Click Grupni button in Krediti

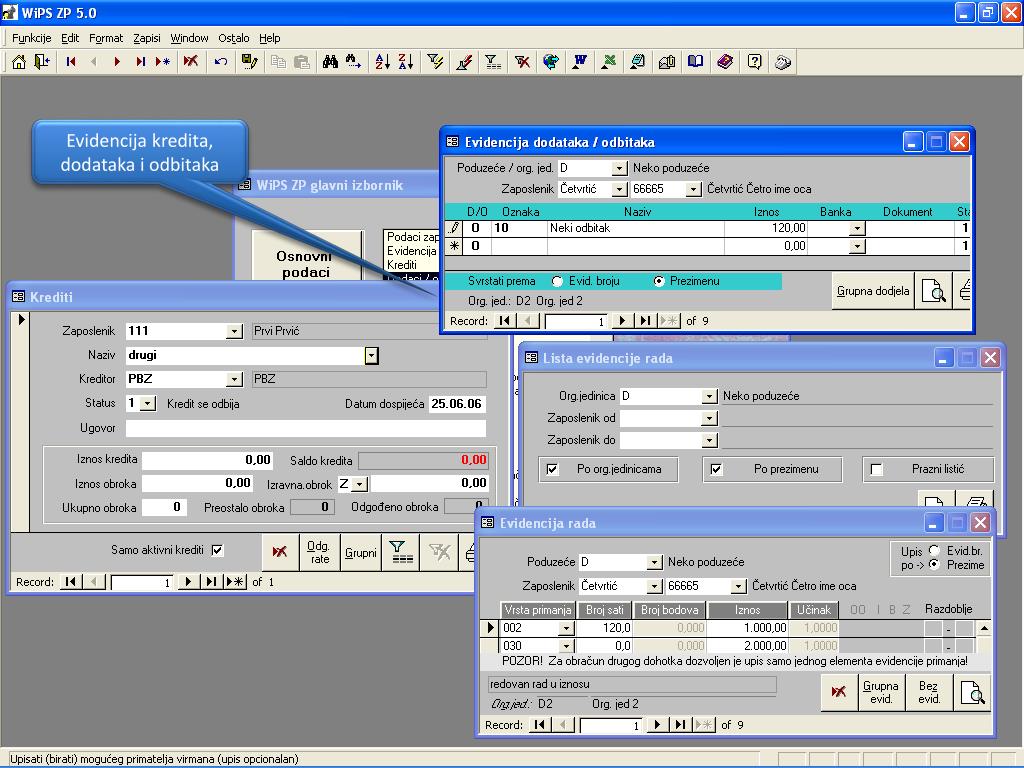(x=360, y=552)
